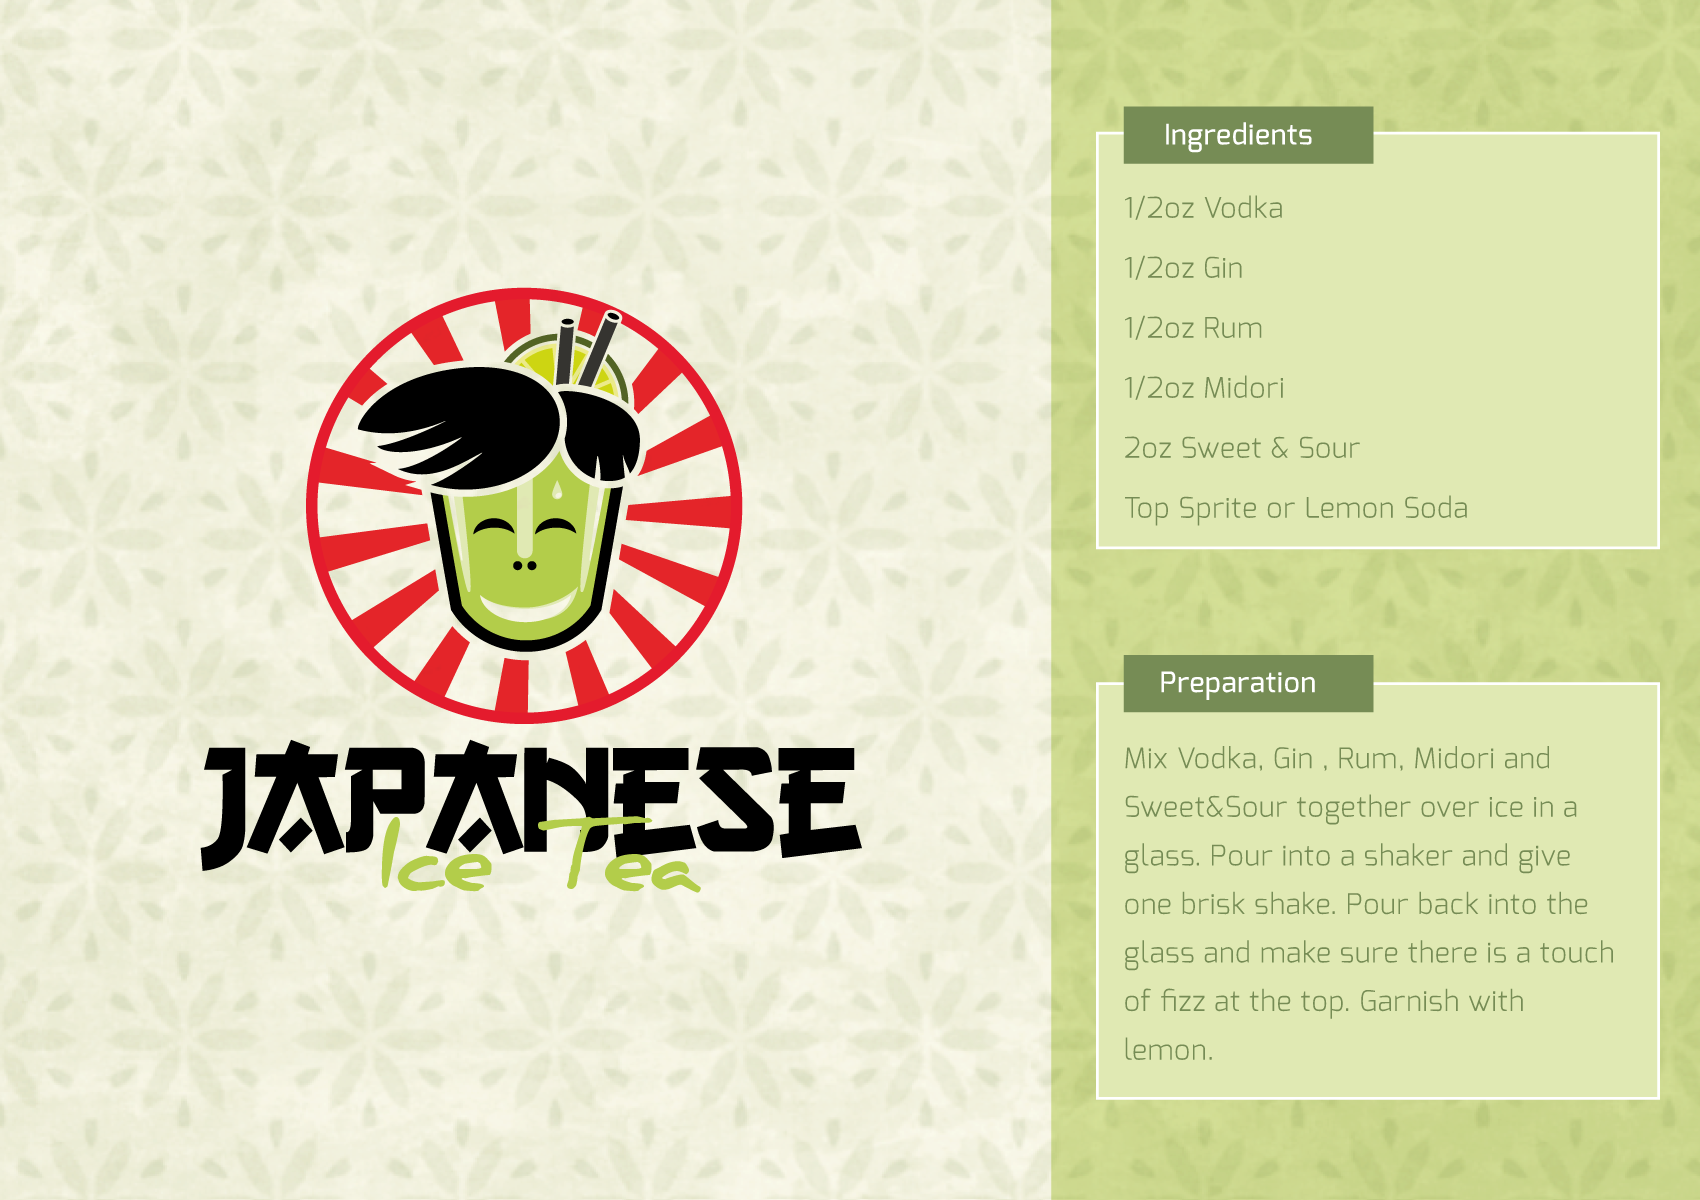The height and width of the screenshot is (1200, 1700).
Task: Click the '1/2oz Vodka' ingredient line
Action: pos(1203,208)
